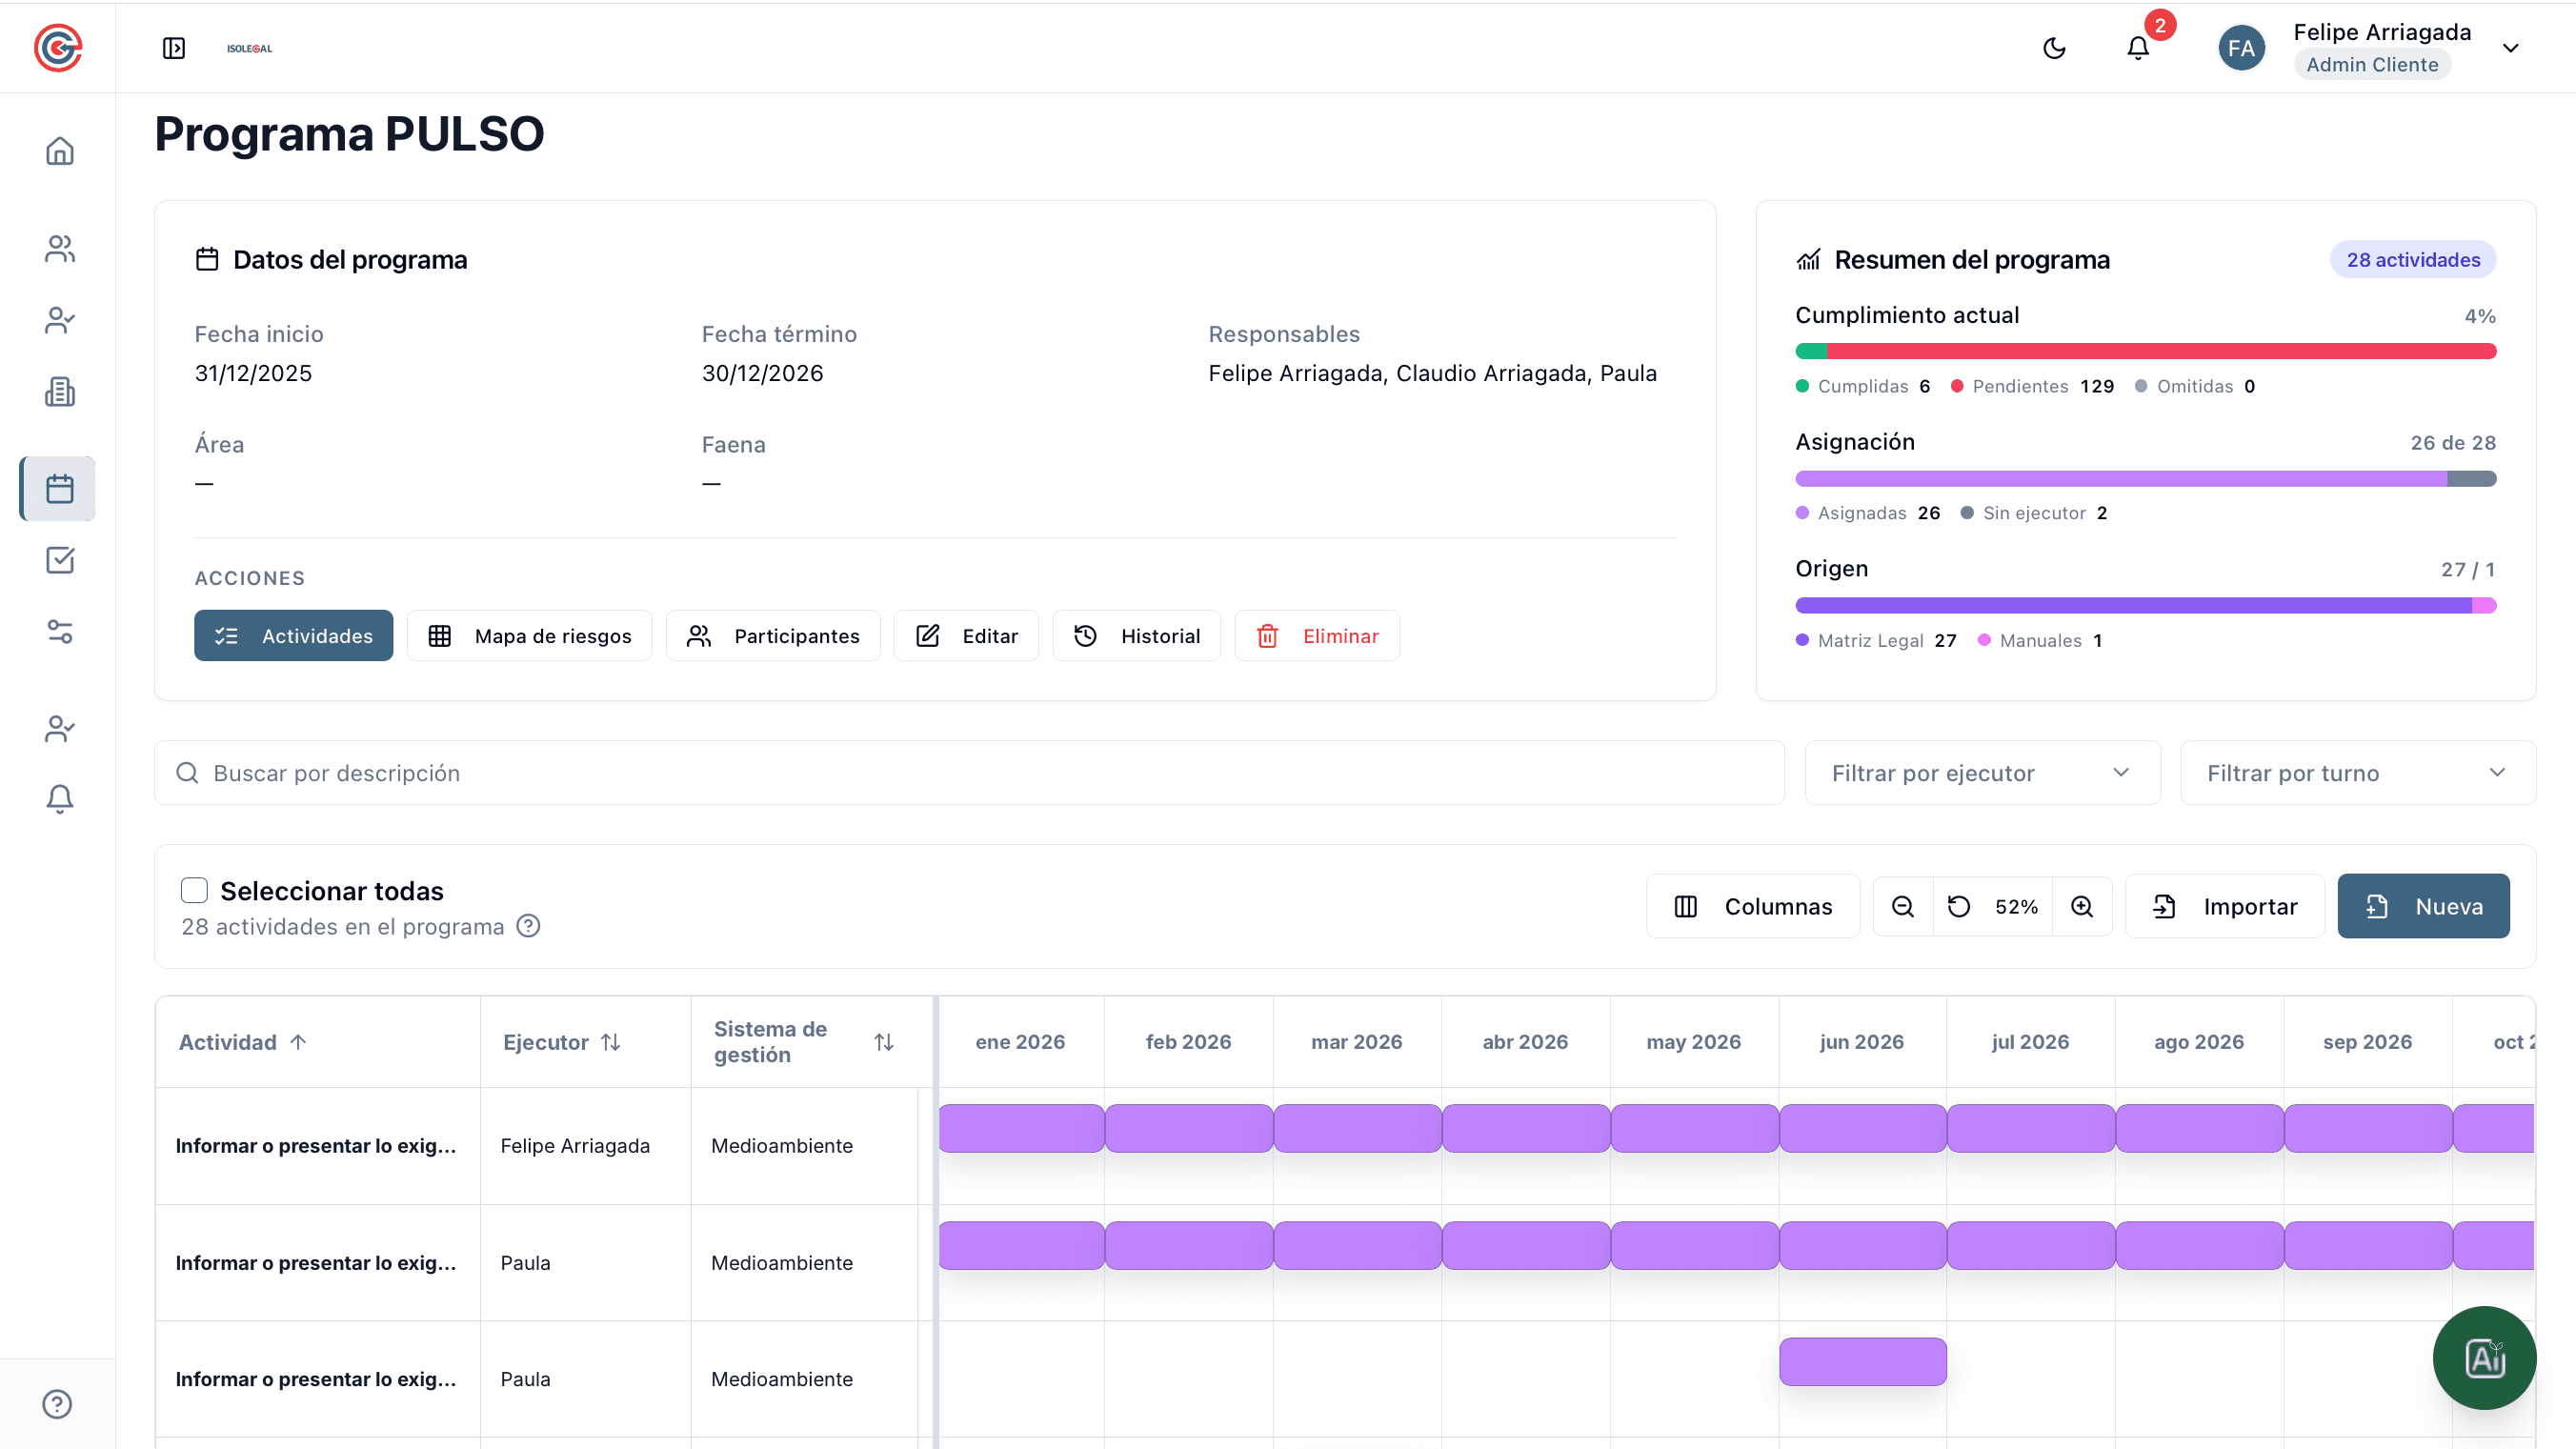Click the Eliminar button
This screenshot has height=1449, width=2576.
[1317, 635]
